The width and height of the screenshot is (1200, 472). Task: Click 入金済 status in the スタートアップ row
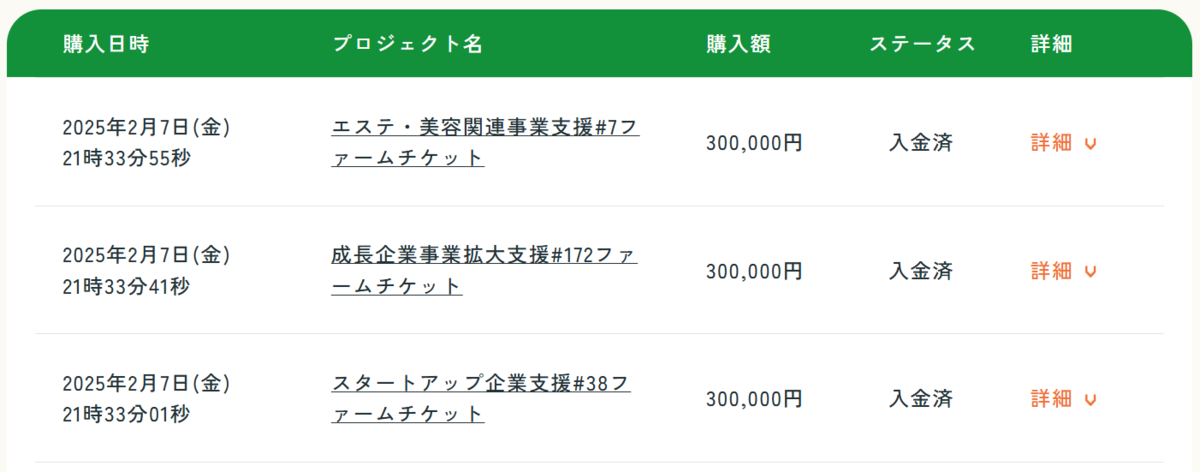[921, 399]
